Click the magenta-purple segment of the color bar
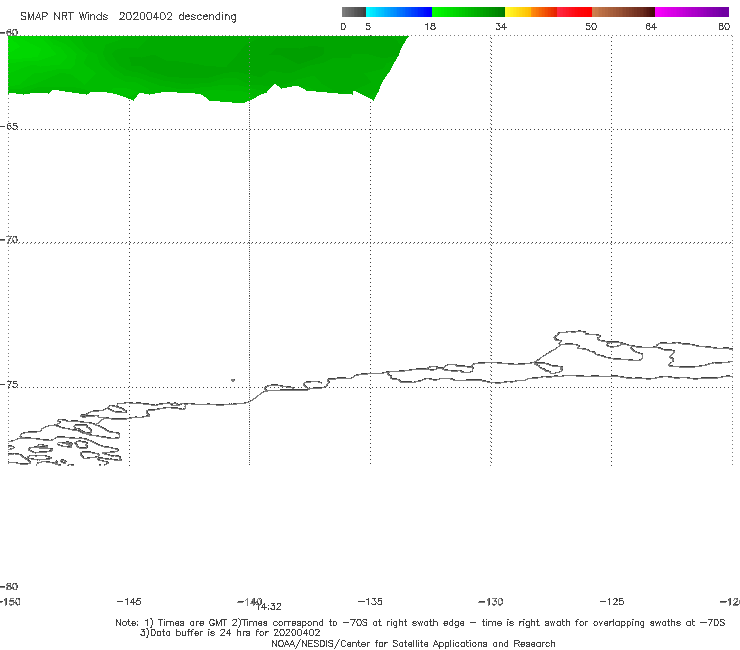740x650 pixels. click(x=692, y=12)
